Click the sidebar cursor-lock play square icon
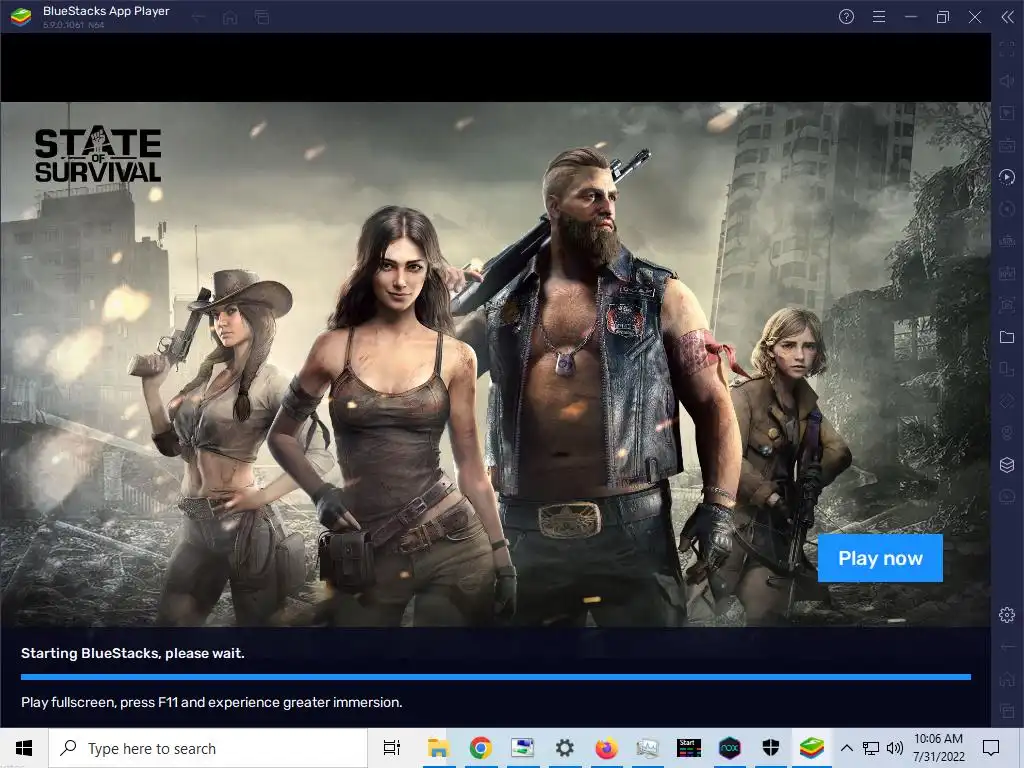This screenshot has height=768, width=1024. pyautogui.click(x=1006, y=113)
